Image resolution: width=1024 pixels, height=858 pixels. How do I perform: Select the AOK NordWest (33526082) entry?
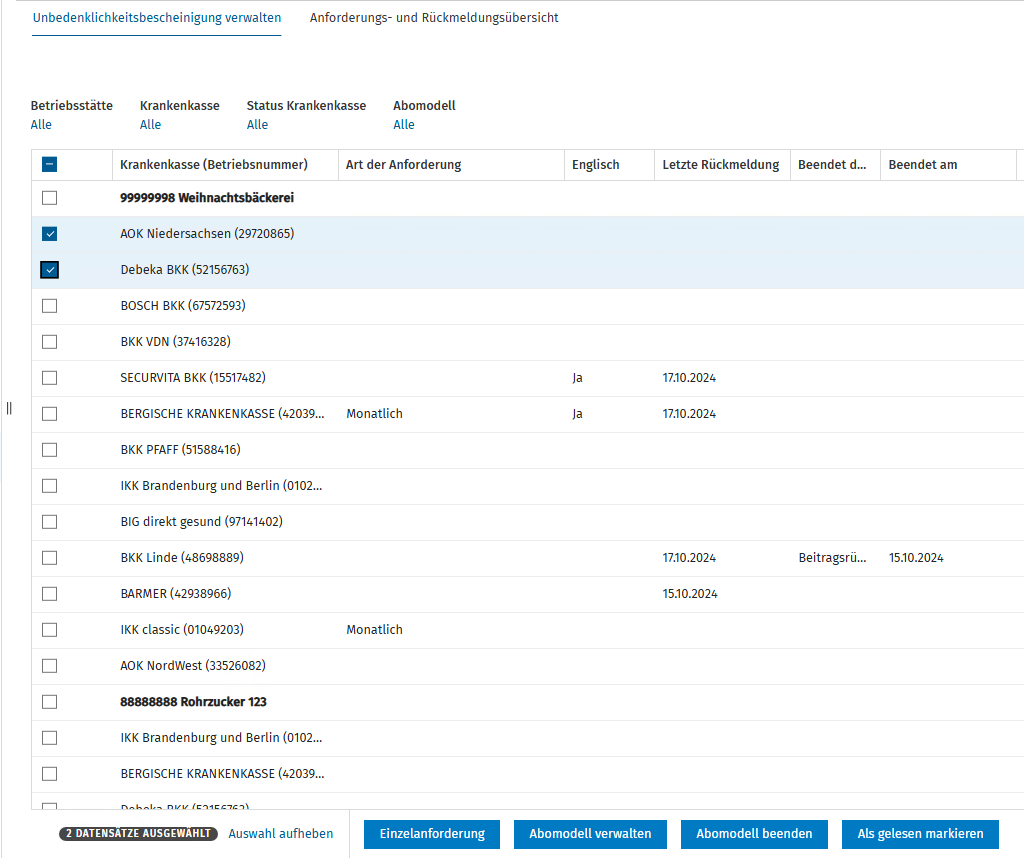coord(193,666)
